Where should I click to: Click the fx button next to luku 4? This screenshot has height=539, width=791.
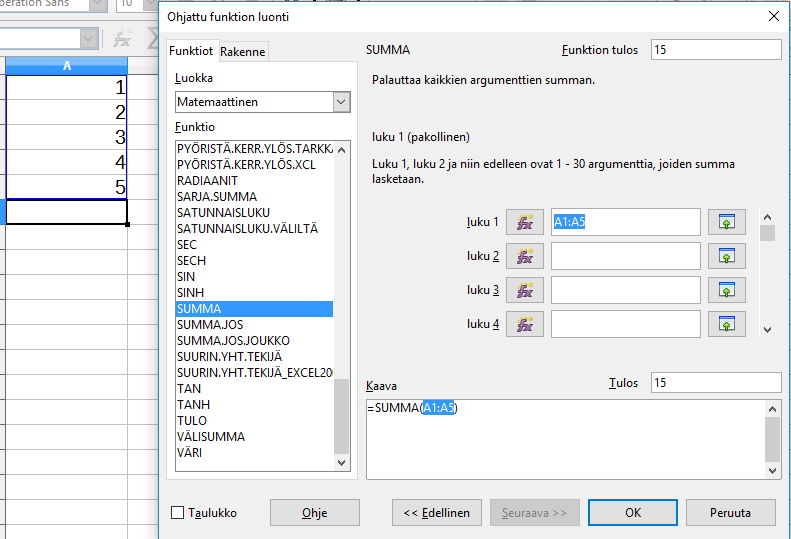525,324
